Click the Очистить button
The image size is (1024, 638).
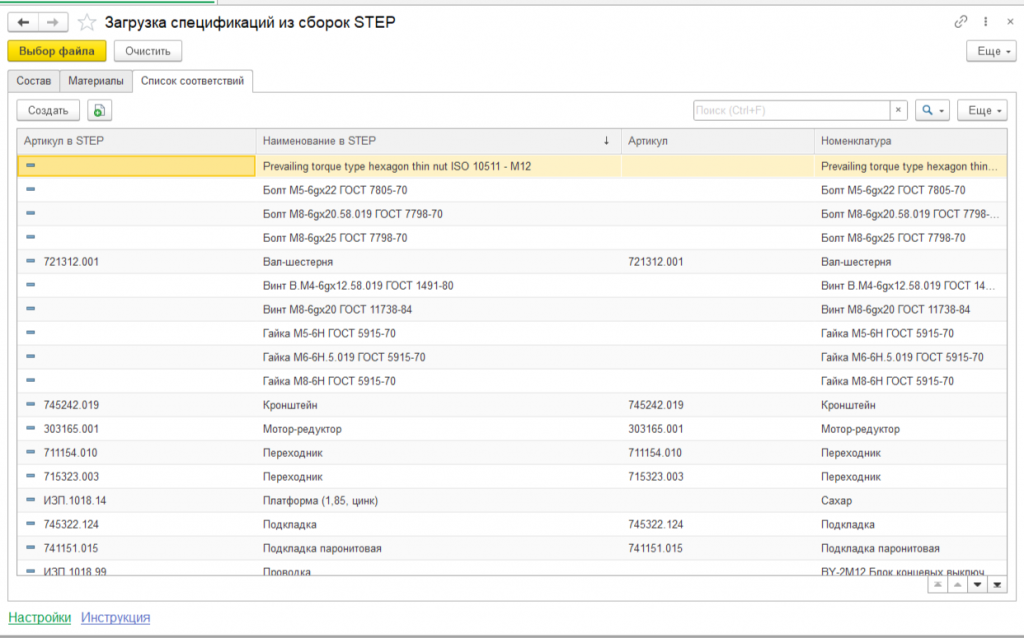(x=148, y=51)
